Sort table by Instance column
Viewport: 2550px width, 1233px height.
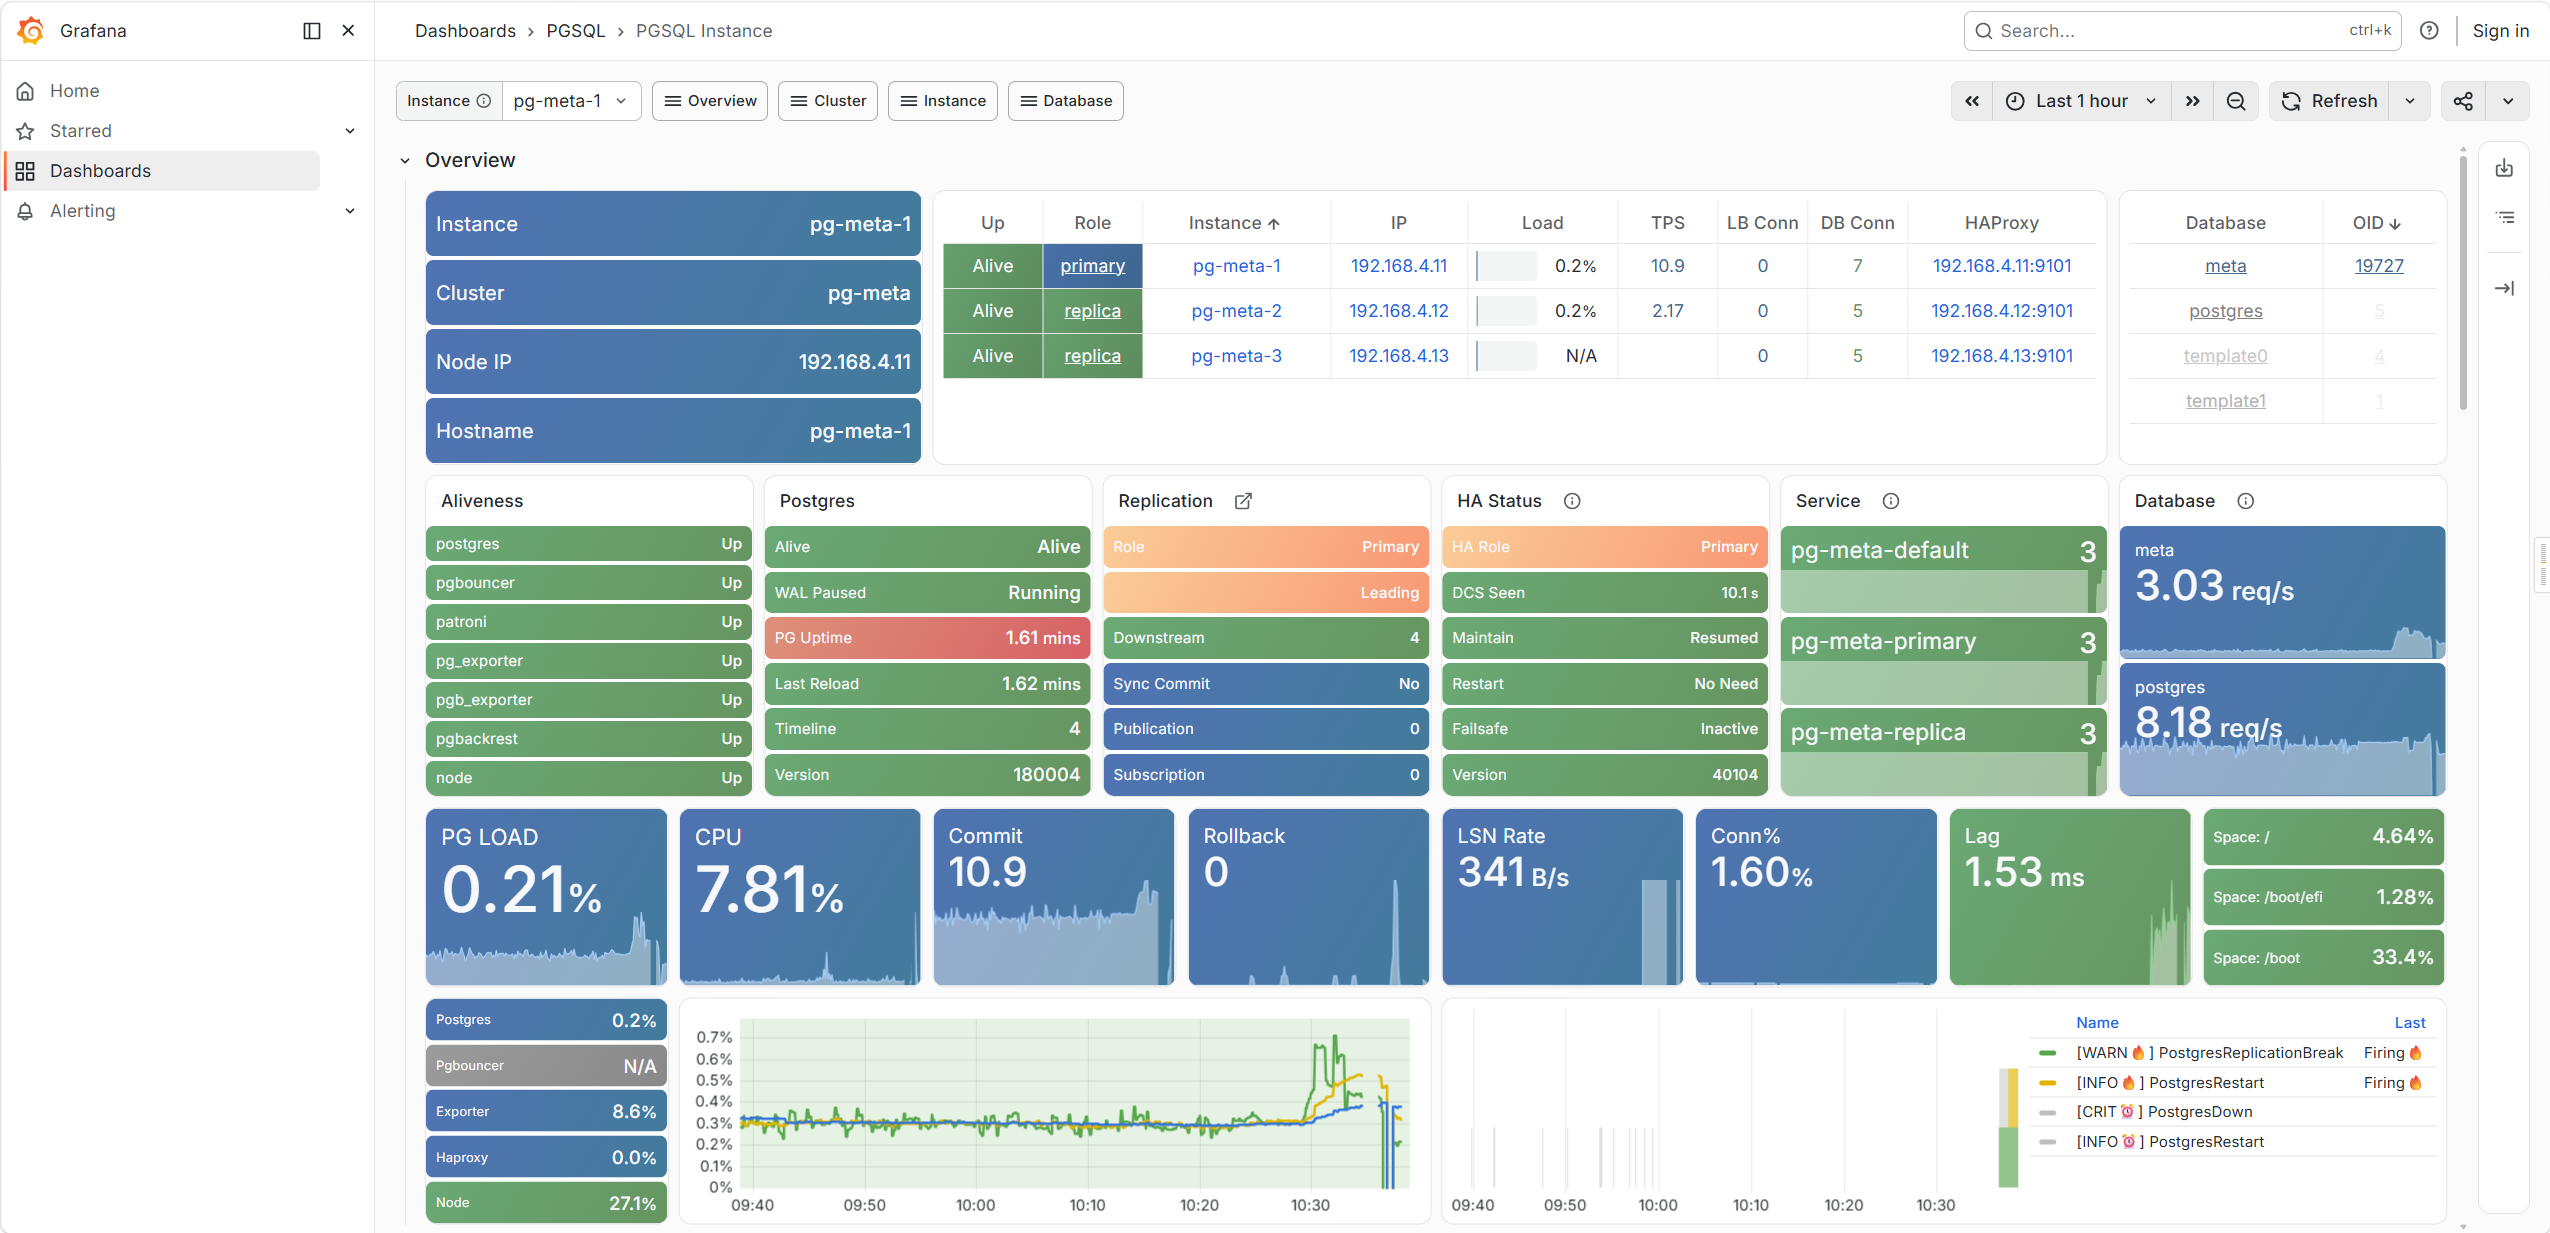[x=1234, y=223]
